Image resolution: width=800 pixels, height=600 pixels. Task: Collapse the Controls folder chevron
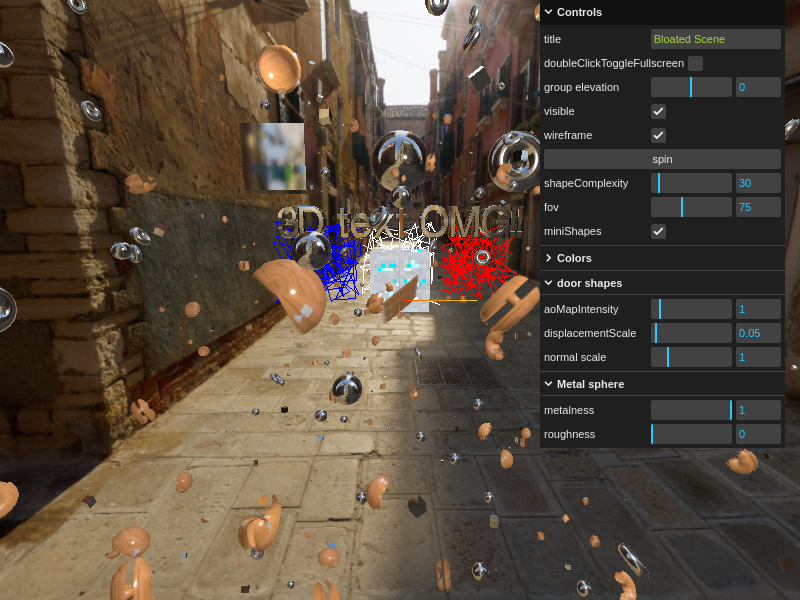pyautogui.click(x=549, y=12)
